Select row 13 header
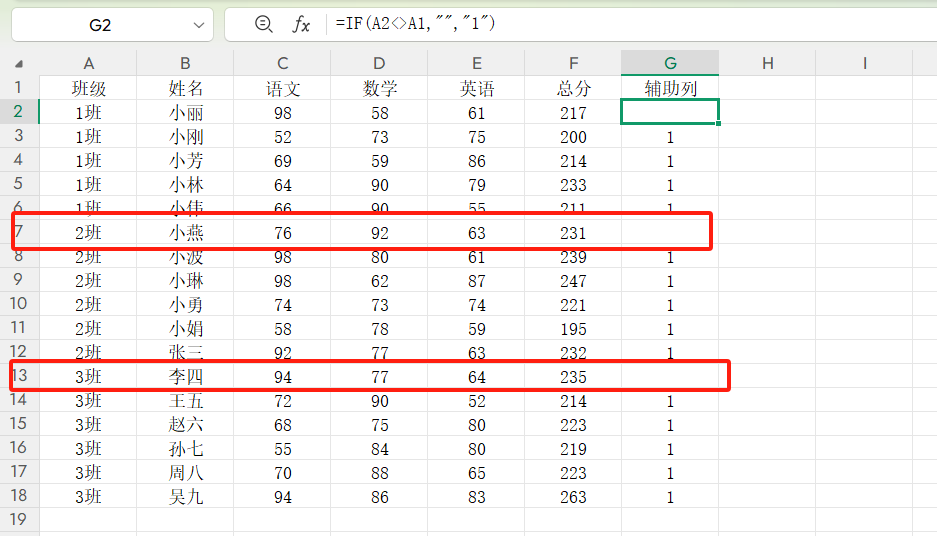 click(19, 376)
